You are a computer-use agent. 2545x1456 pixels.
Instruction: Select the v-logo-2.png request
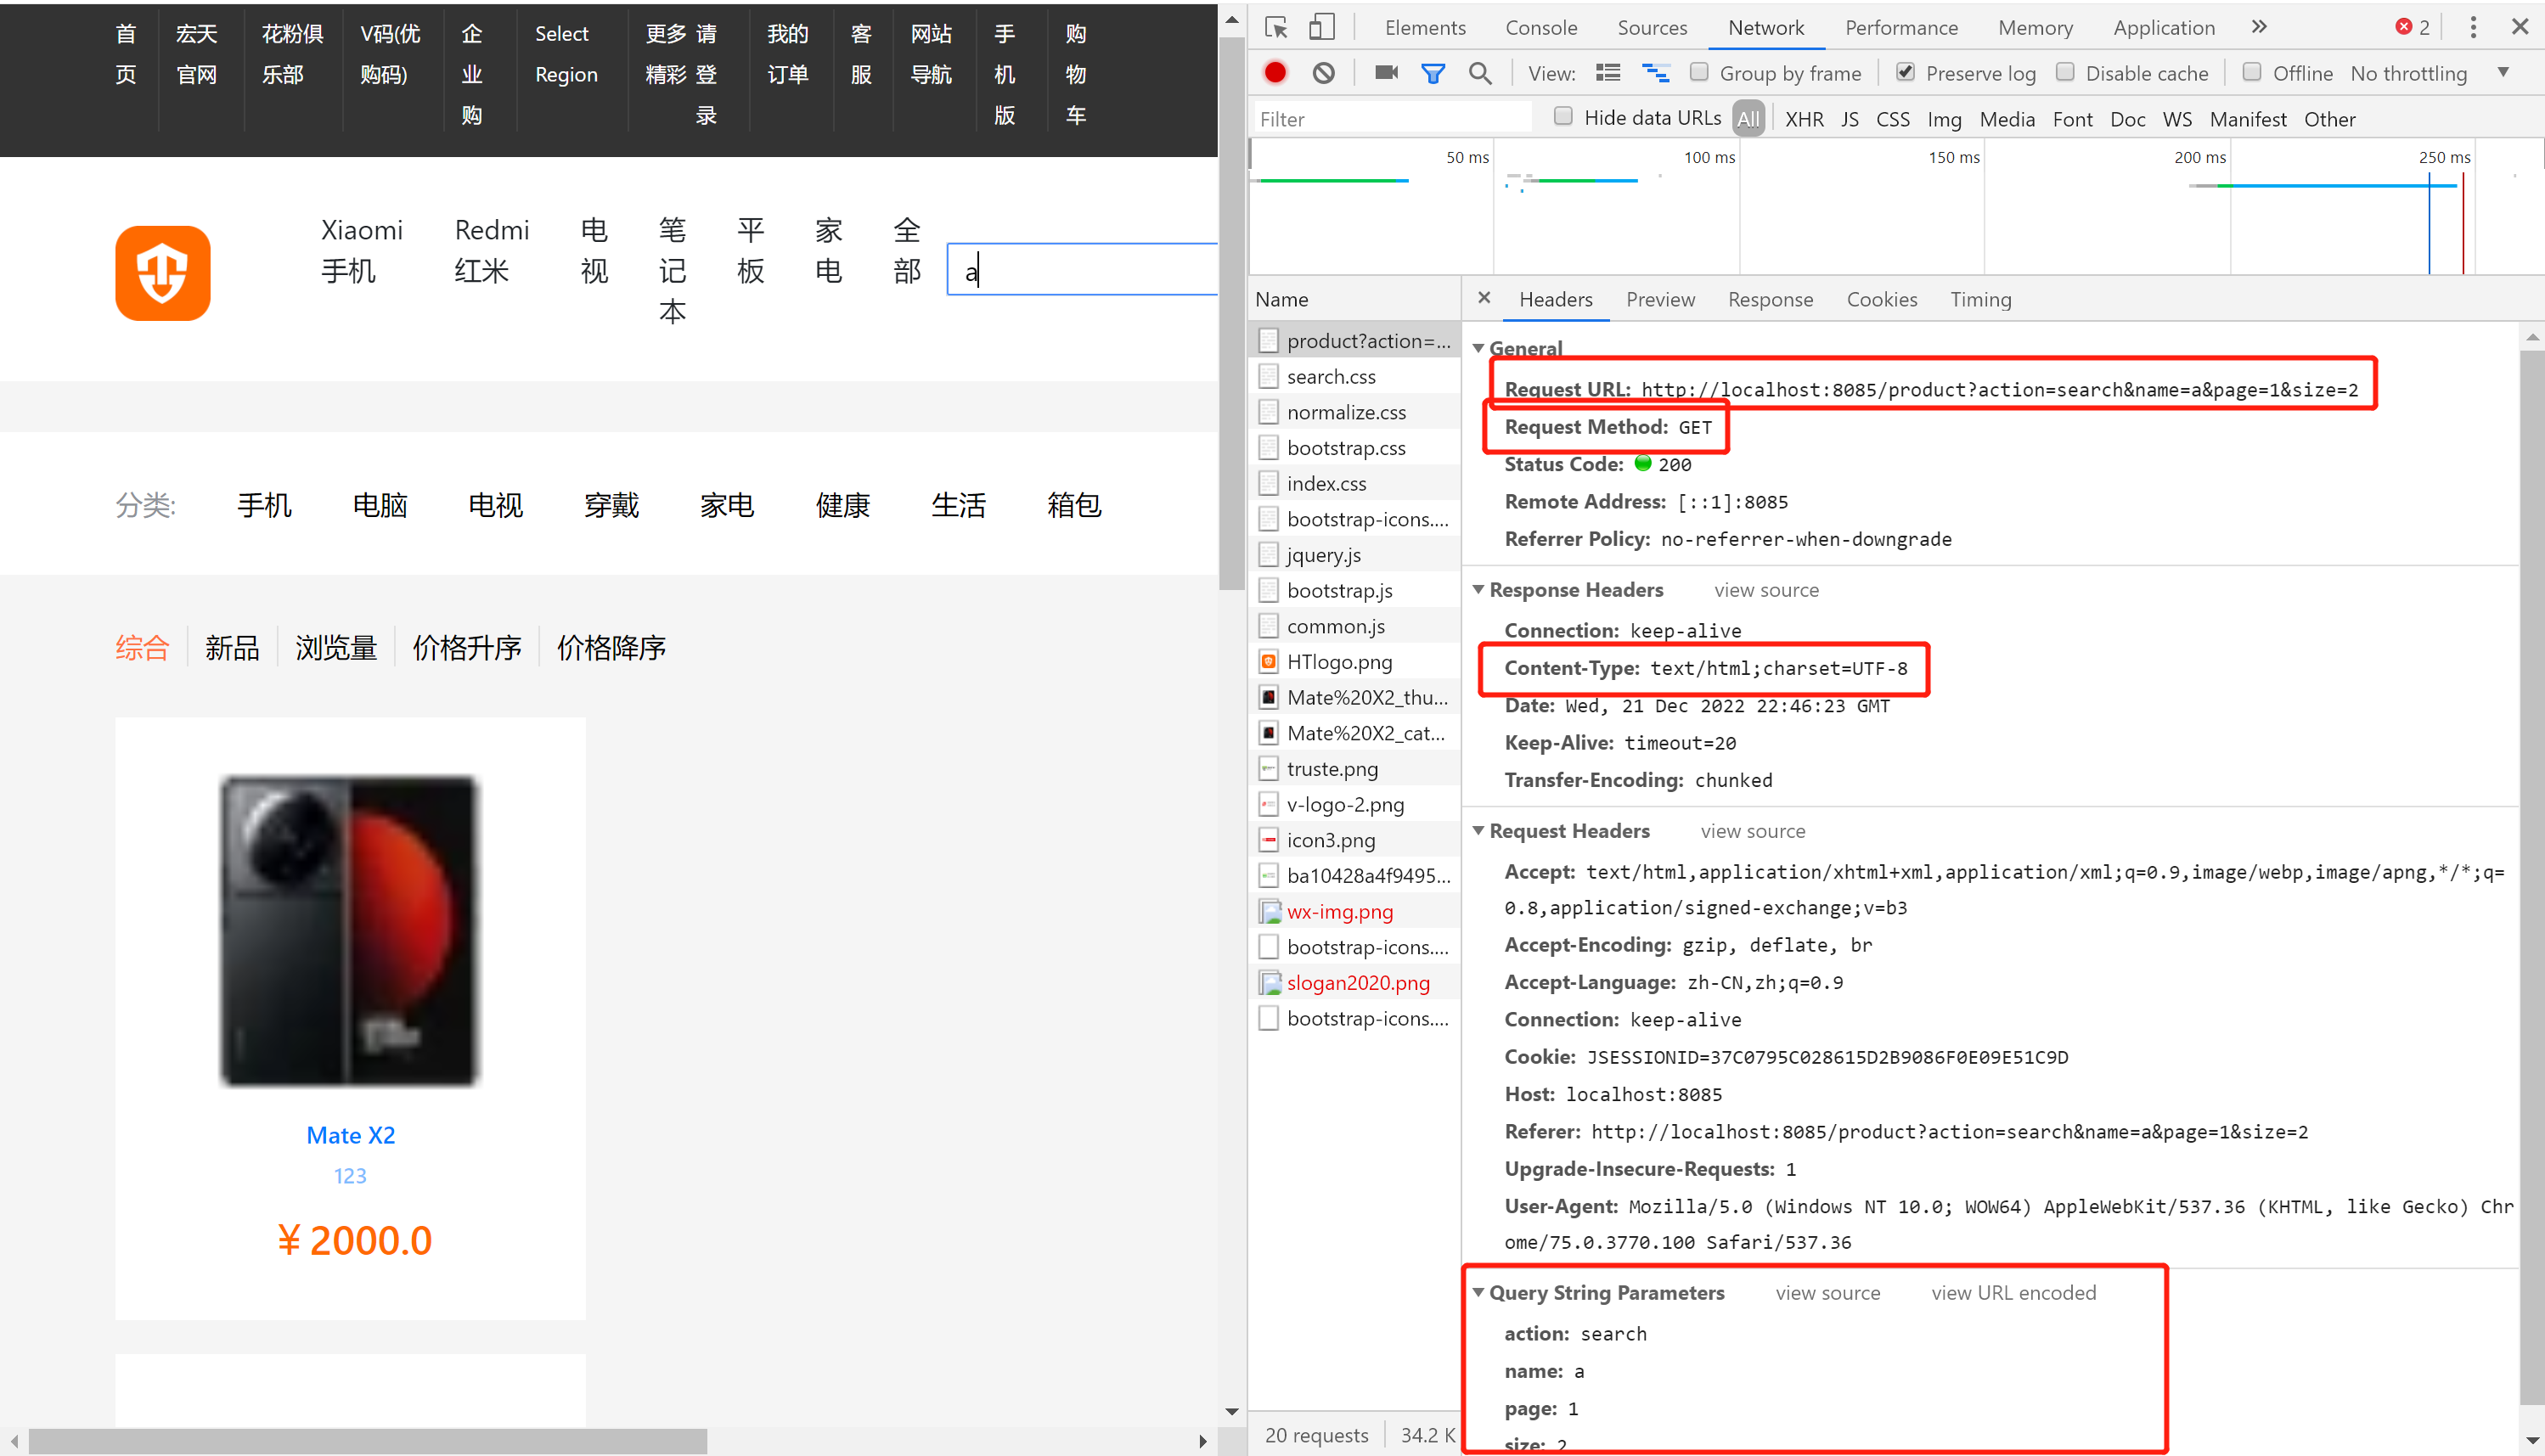coord(1355,805)
